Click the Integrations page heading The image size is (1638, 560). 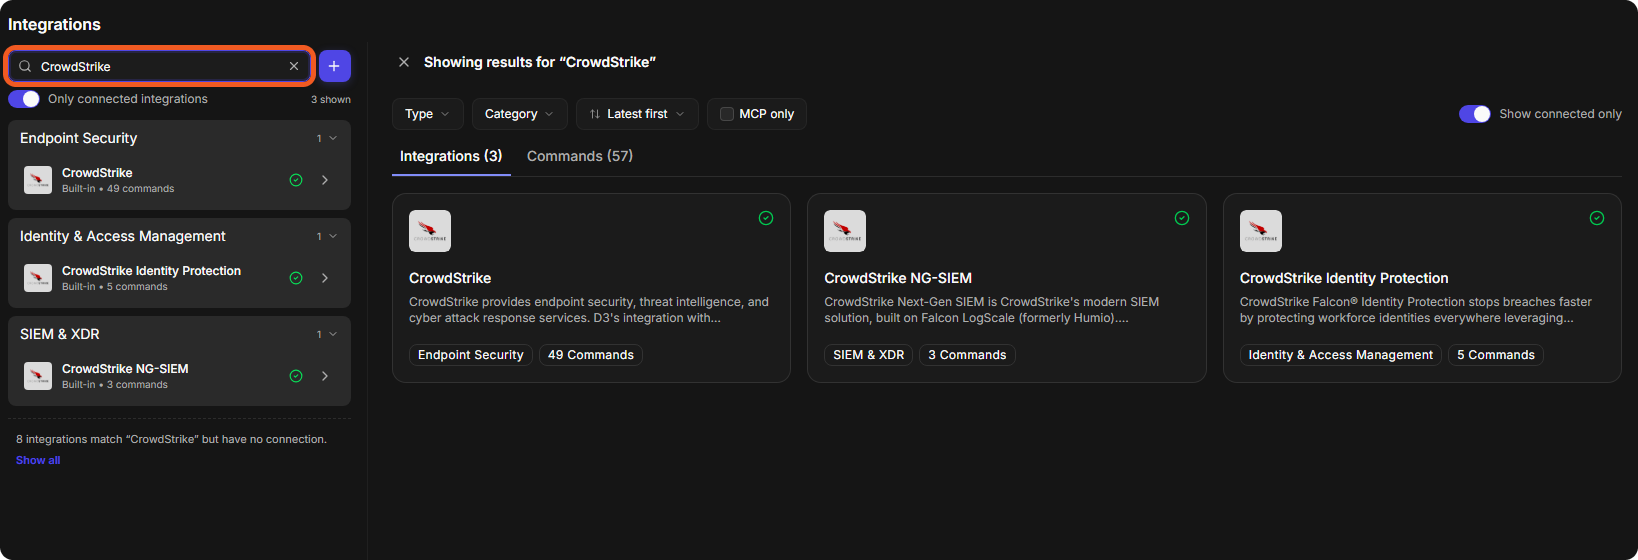click(54, 24)
